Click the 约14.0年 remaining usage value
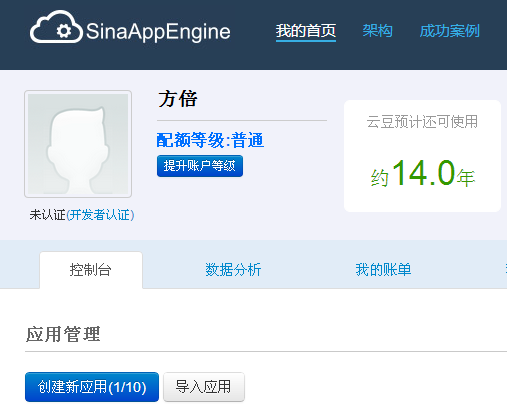 [x=423, y=173]
